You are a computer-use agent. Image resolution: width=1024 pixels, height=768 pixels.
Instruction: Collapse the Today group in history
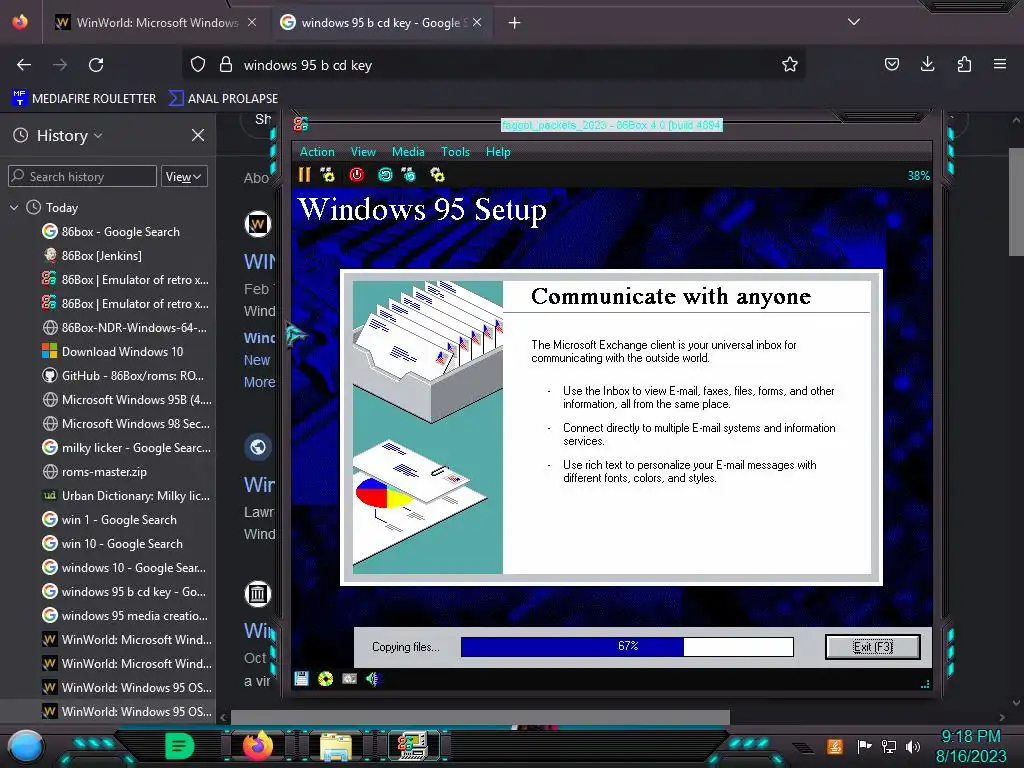(14, 208)
